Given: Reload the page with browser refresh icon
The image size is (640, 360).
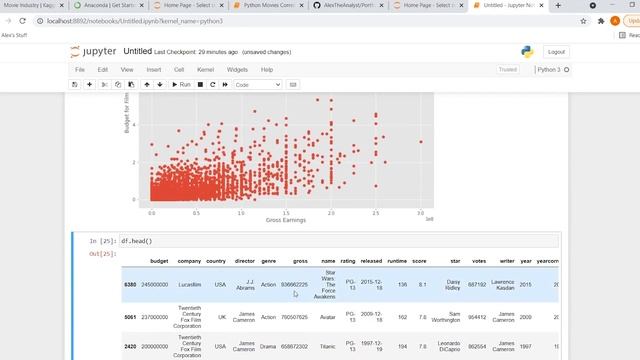Looking at the screenshot, I should click(x=22, y=21).
